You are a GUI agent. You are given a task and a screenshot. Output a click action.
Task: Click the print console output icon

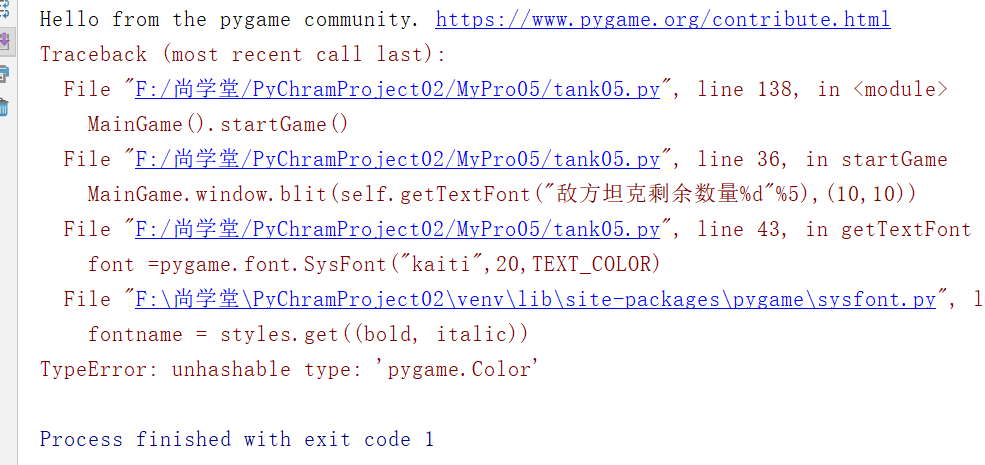[3, 74]
